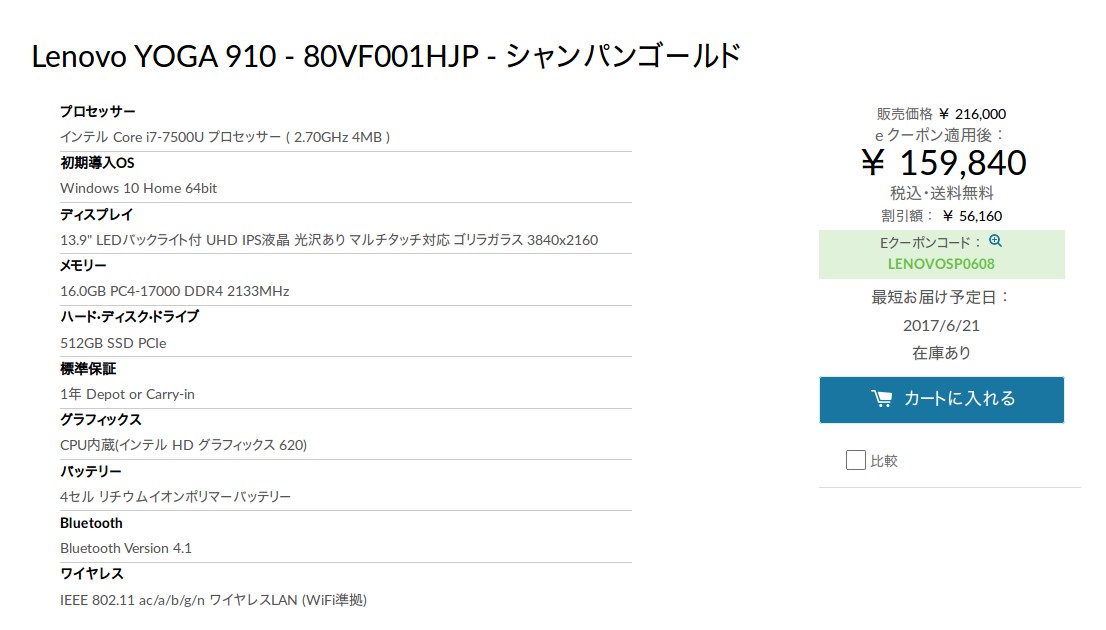Click the magnifier icon beside Eクーポンコード
The image size is (1106, 630).
995,241
